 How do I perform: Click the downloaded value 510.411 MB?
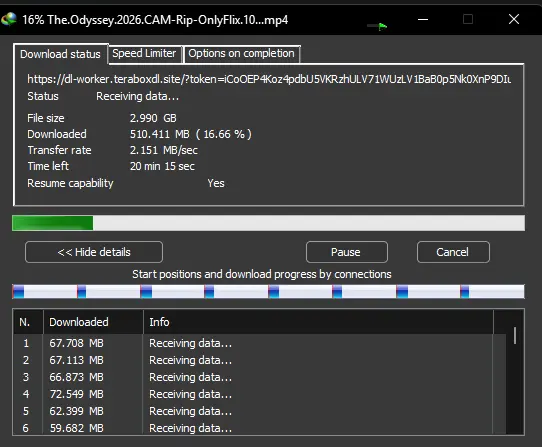160,134
